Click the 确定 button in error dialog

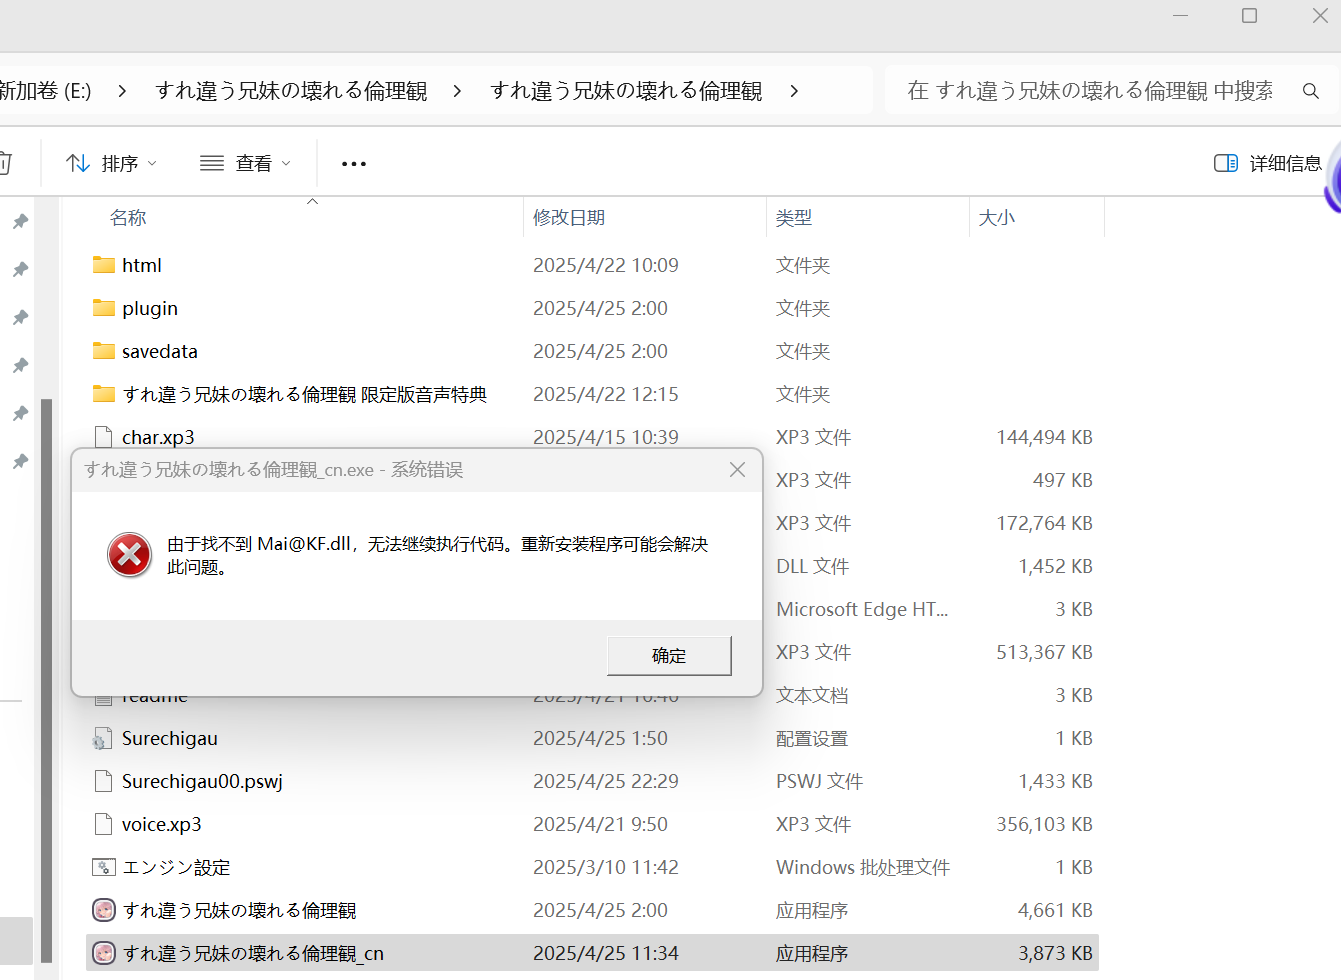tap(669, 656)
